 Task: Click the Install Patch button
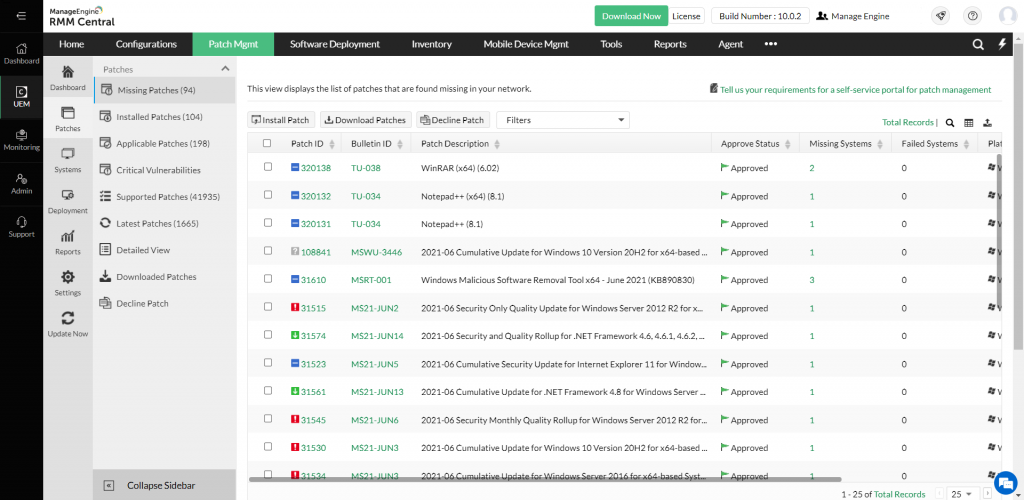[x=281, y=120]
